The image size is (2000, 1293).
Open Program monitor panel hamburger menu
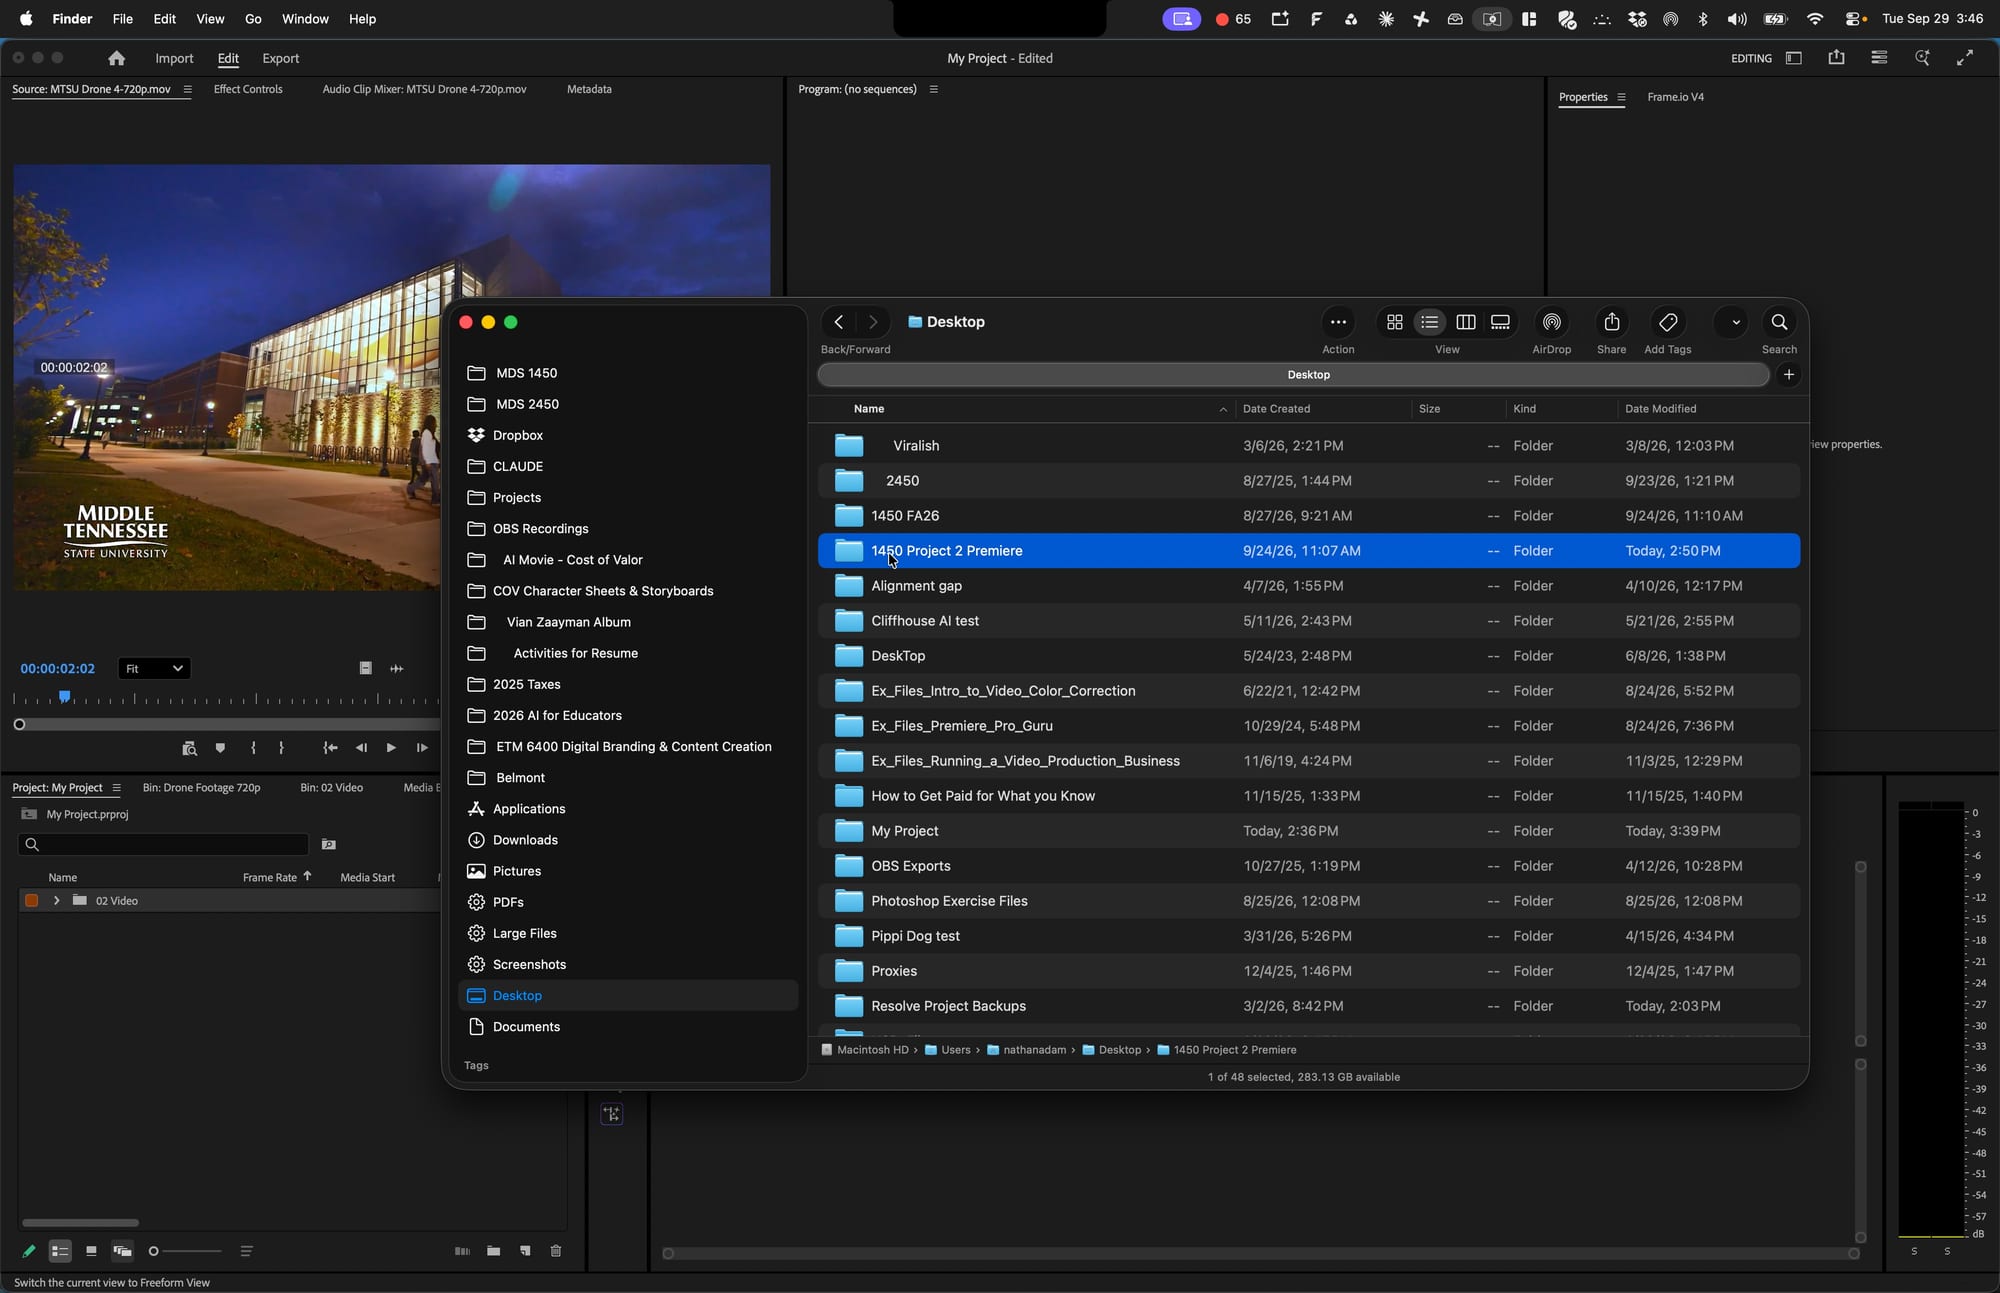pos(934,89)
